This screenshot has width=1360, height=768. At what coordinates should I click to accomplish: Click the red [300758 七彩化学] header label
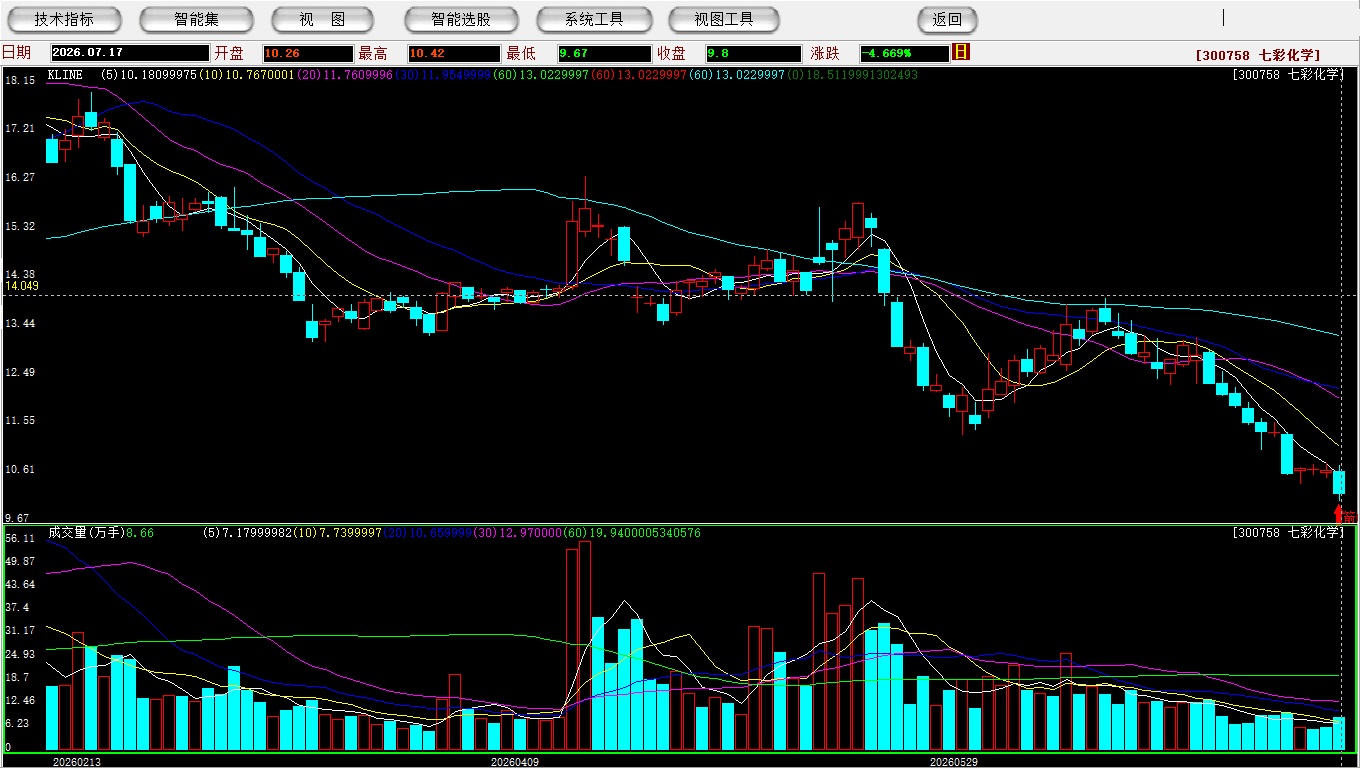pos(1258,55)
